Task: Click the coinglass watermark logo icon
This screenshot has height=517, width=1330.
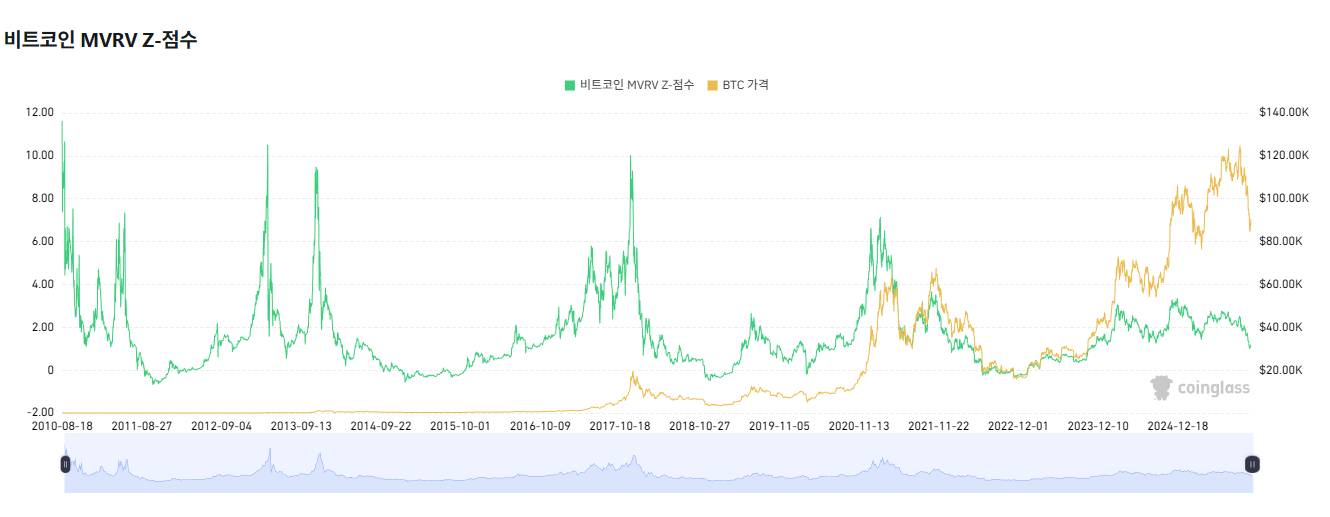Action: 1161,388
